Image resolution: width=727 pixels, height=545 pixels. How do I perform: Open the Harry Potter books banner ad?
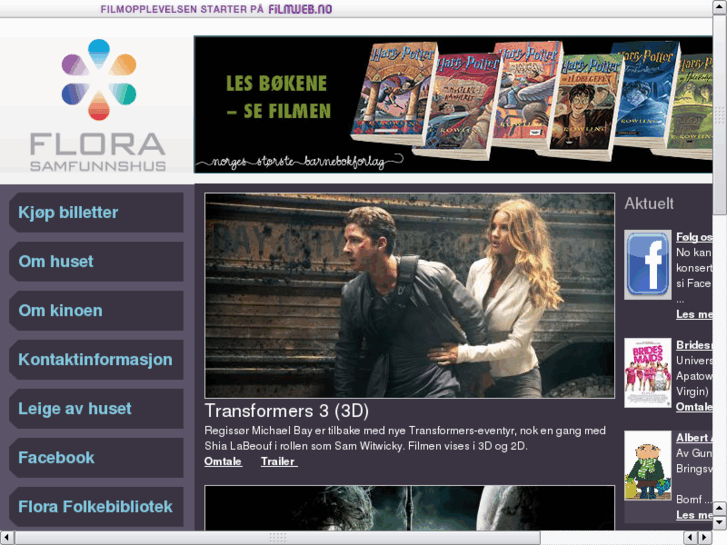point(453,104)
